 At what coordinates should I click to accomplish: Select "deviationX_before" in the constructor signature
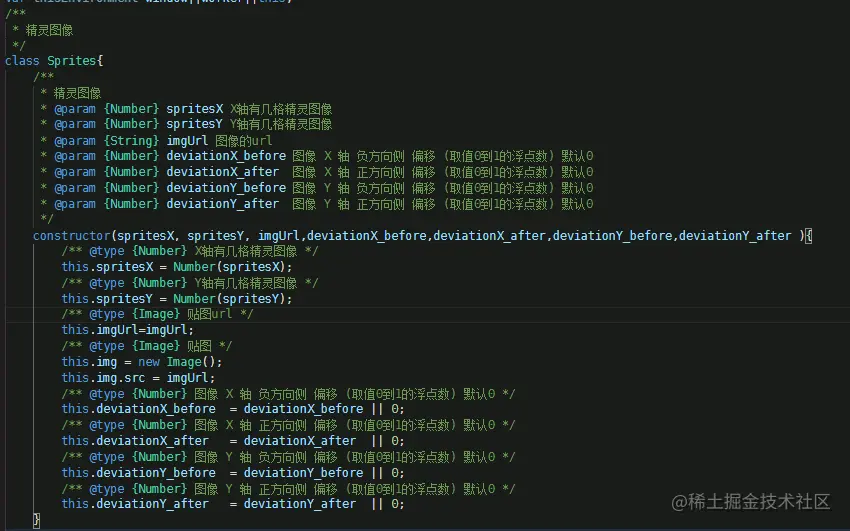tap(367, 236)
